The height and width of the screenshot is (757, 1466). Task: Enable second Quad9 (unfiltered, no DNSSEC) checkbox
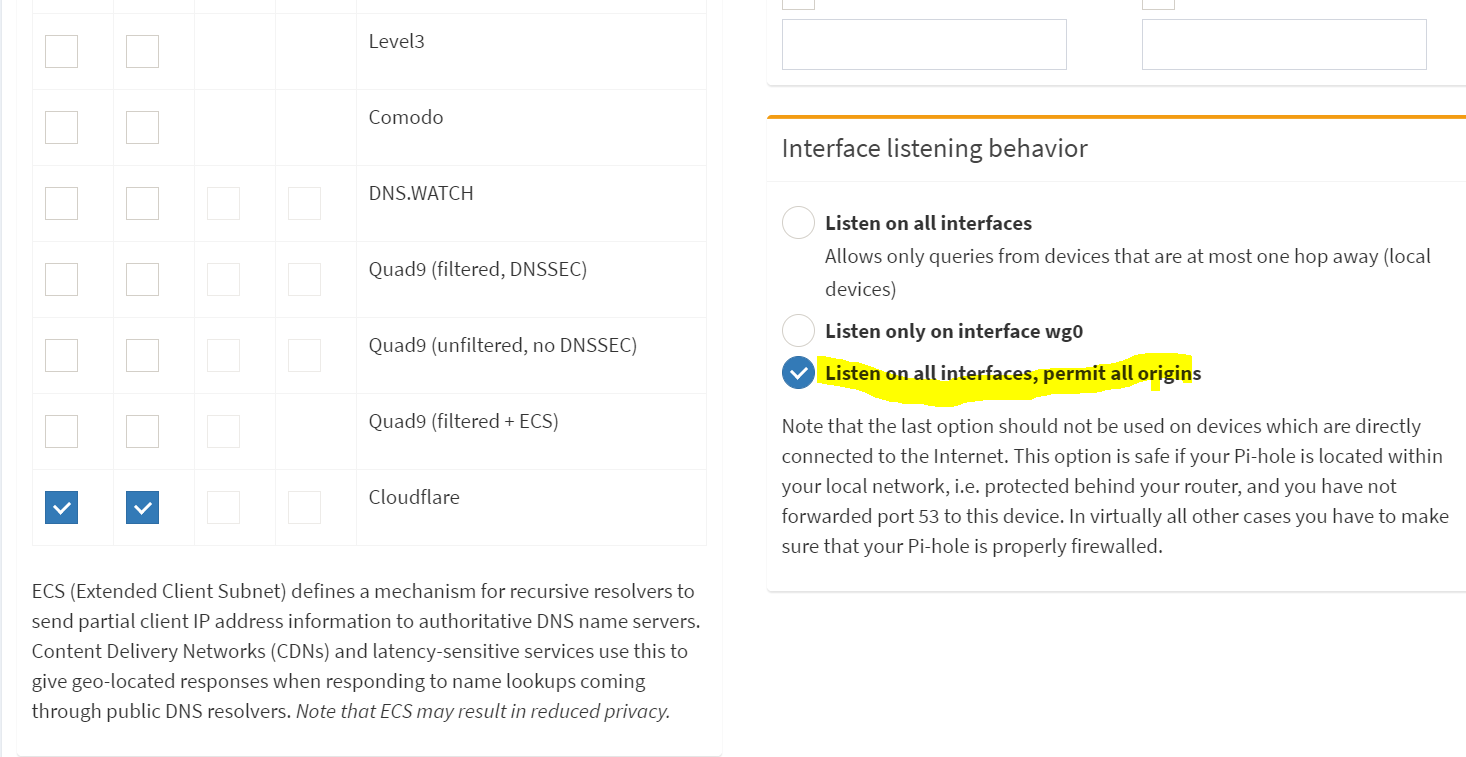click(x=142, y=355)
